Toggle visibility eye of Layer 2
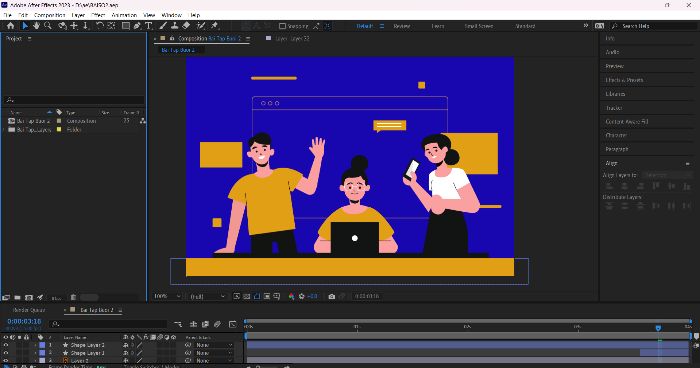700x368 pixels. (x=6, y=360)
